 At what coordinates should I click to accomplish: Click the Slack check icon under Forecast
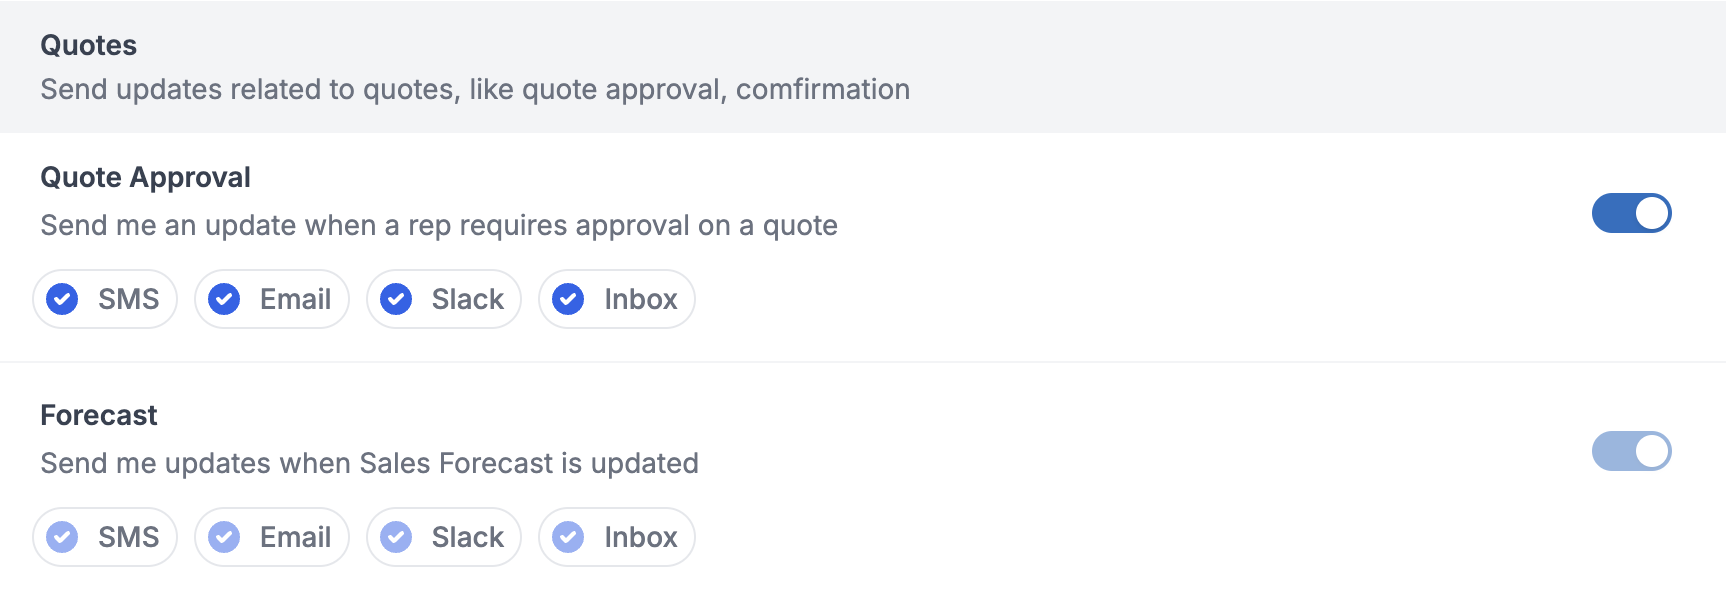point(396,537)
